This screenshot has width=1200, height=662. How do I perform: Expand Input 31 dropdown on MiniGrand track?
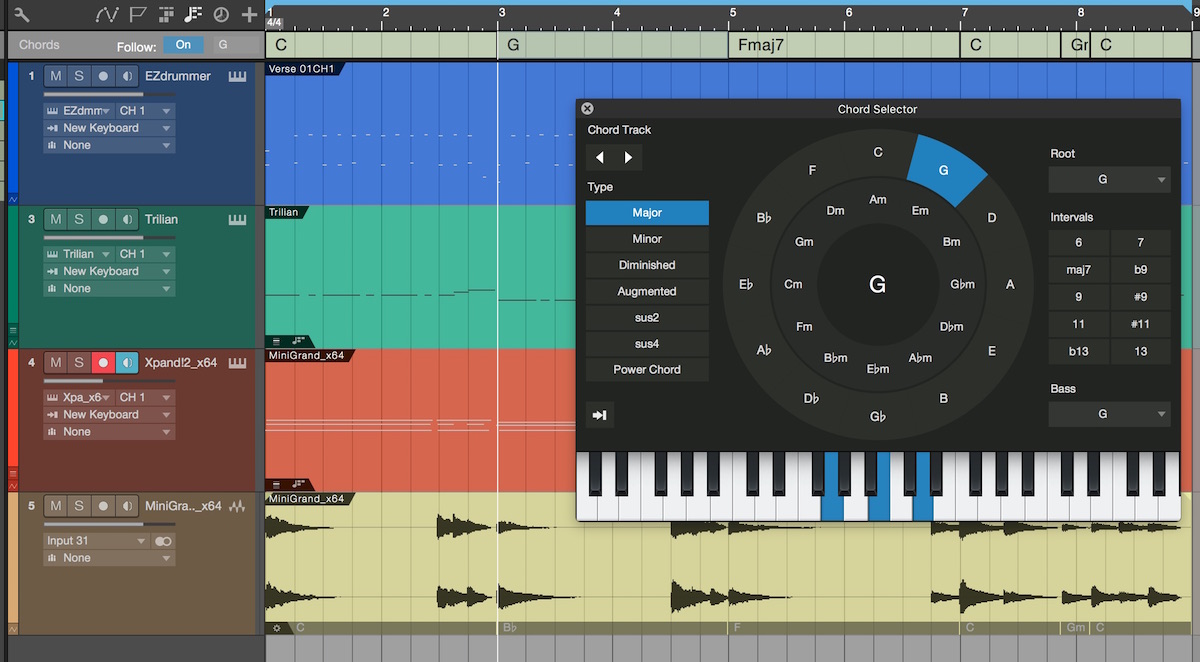tap(97, 541)
